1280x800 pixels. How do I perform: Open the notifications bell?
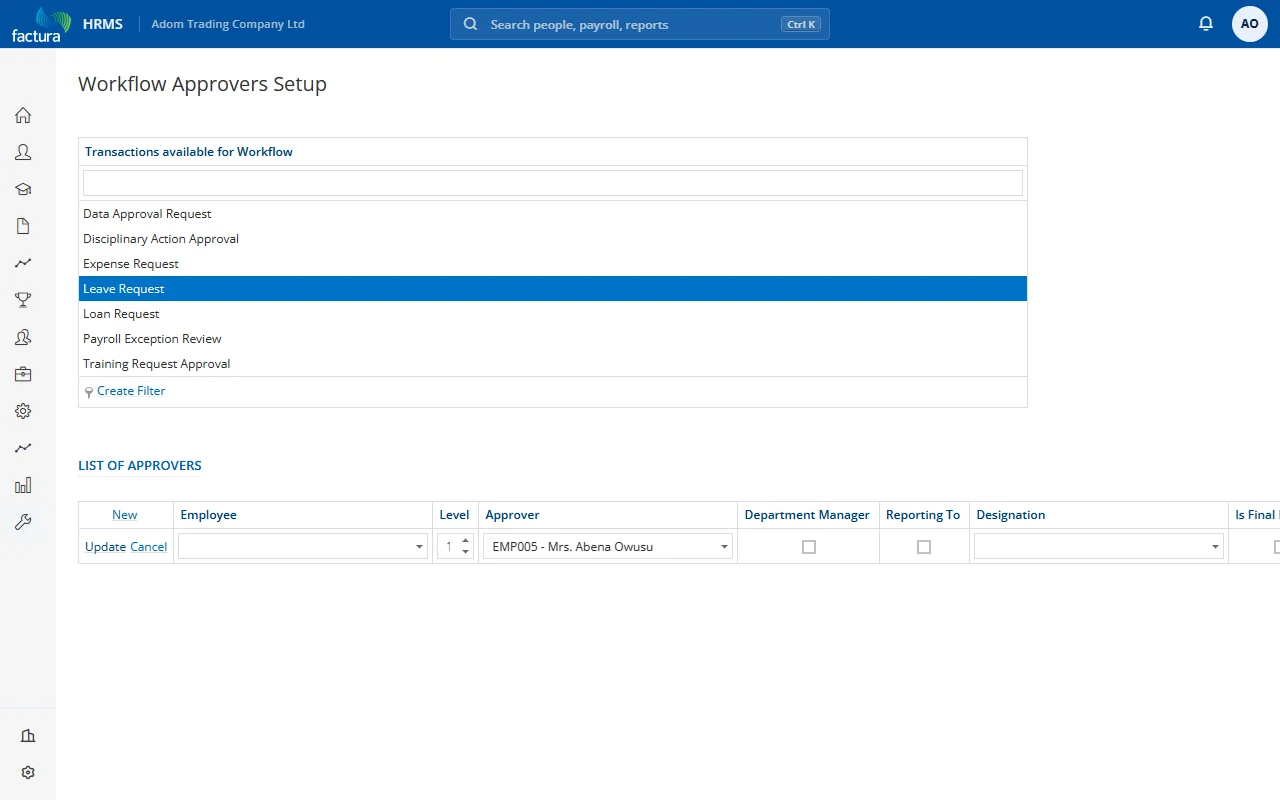pyautogui.click(x=1206, y=24)
